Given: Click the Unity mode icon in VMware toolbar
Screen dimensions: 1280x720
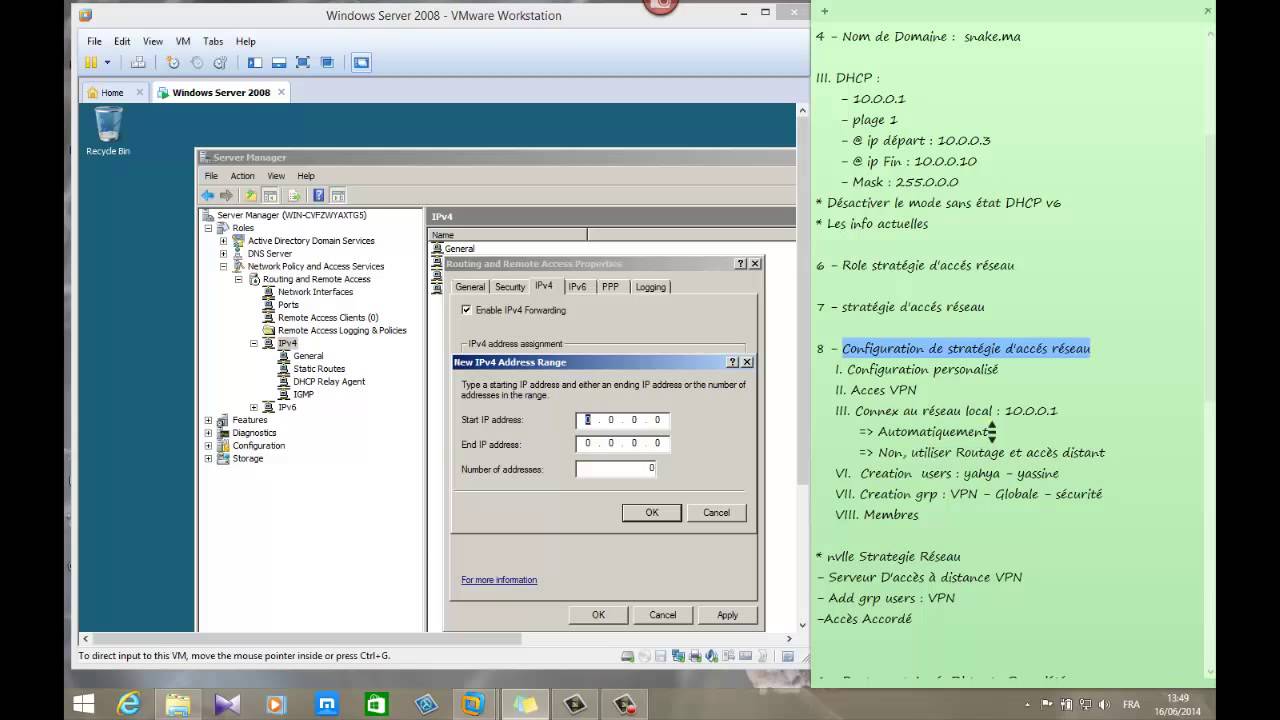Looking at the screenshot, I should click(327, 62).
